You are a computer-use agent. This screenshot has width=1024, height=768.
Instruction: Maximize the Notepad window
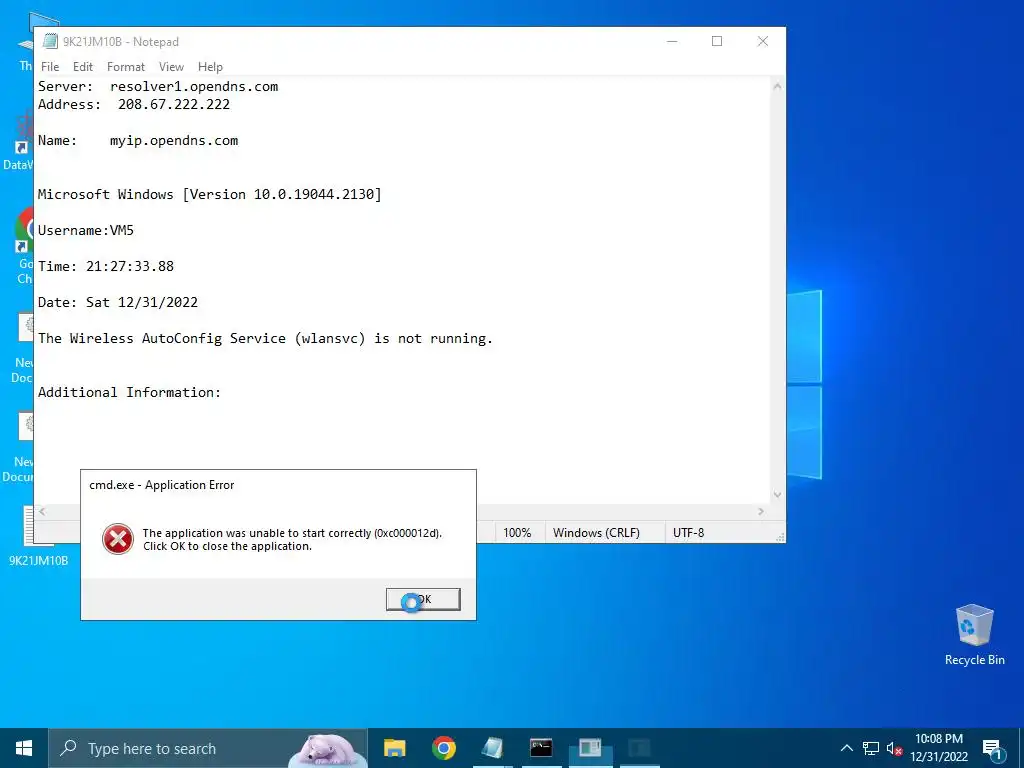tap(717, 41)
